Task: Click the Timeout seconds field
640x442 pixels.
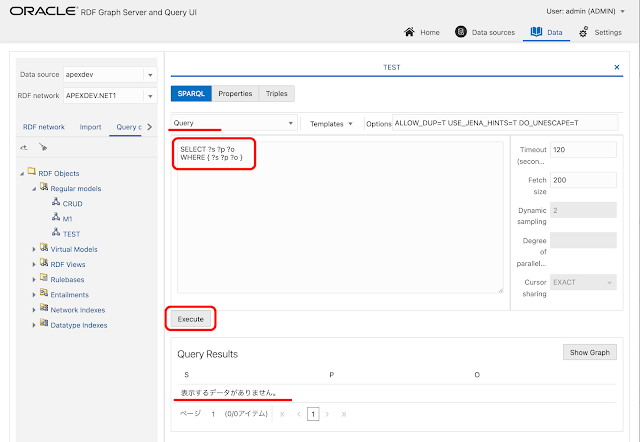Action: 583,150
